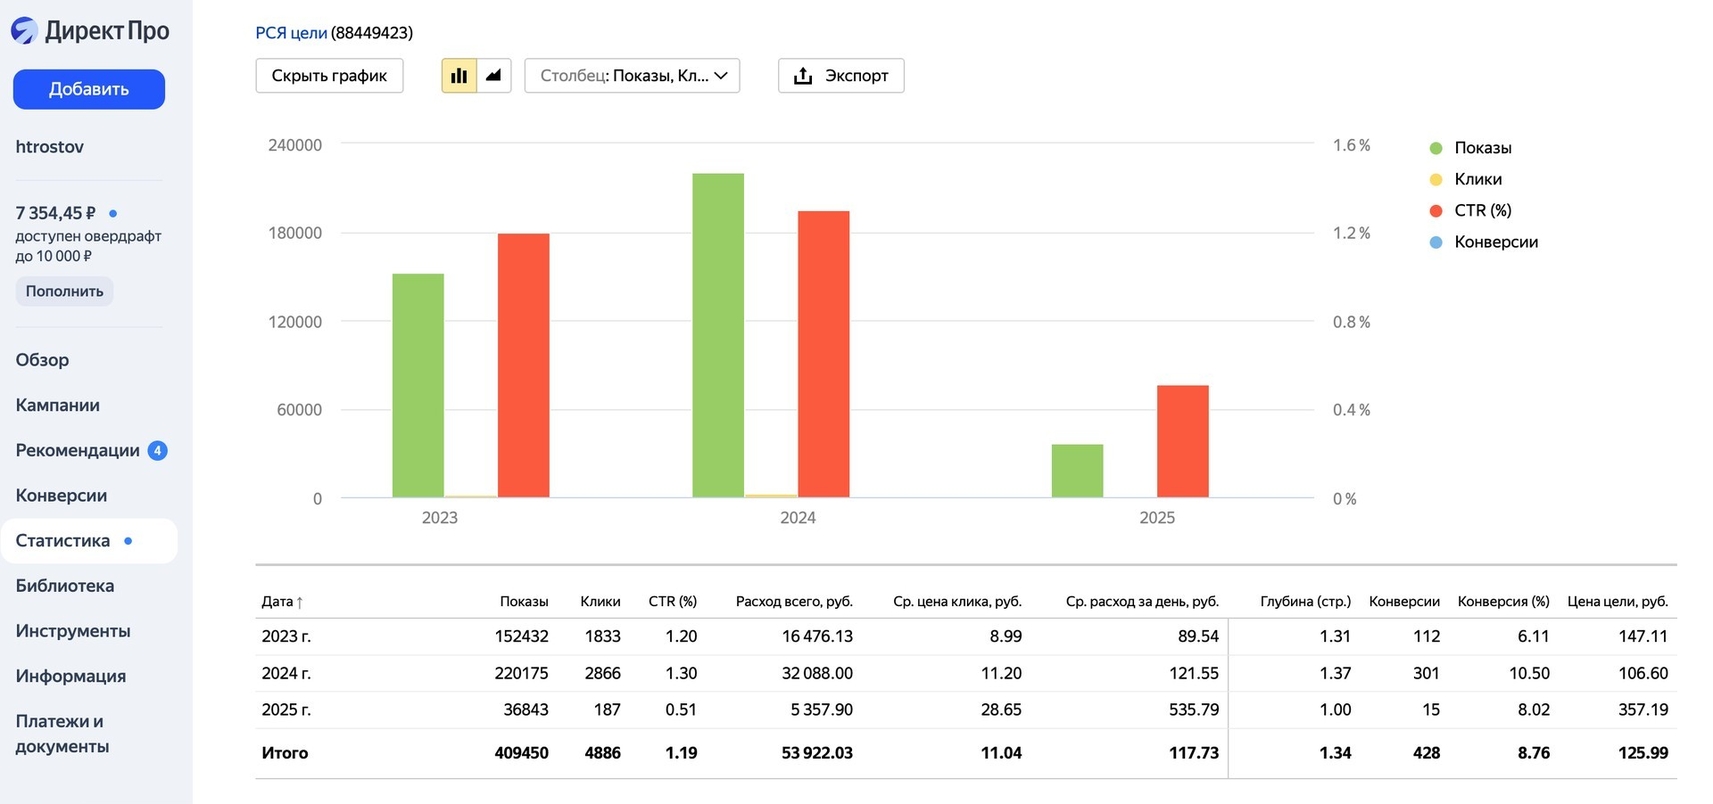Screen dimensions: 1713x804
Task: Open the РСЯ цели campaign link
Action: (291, 33)
